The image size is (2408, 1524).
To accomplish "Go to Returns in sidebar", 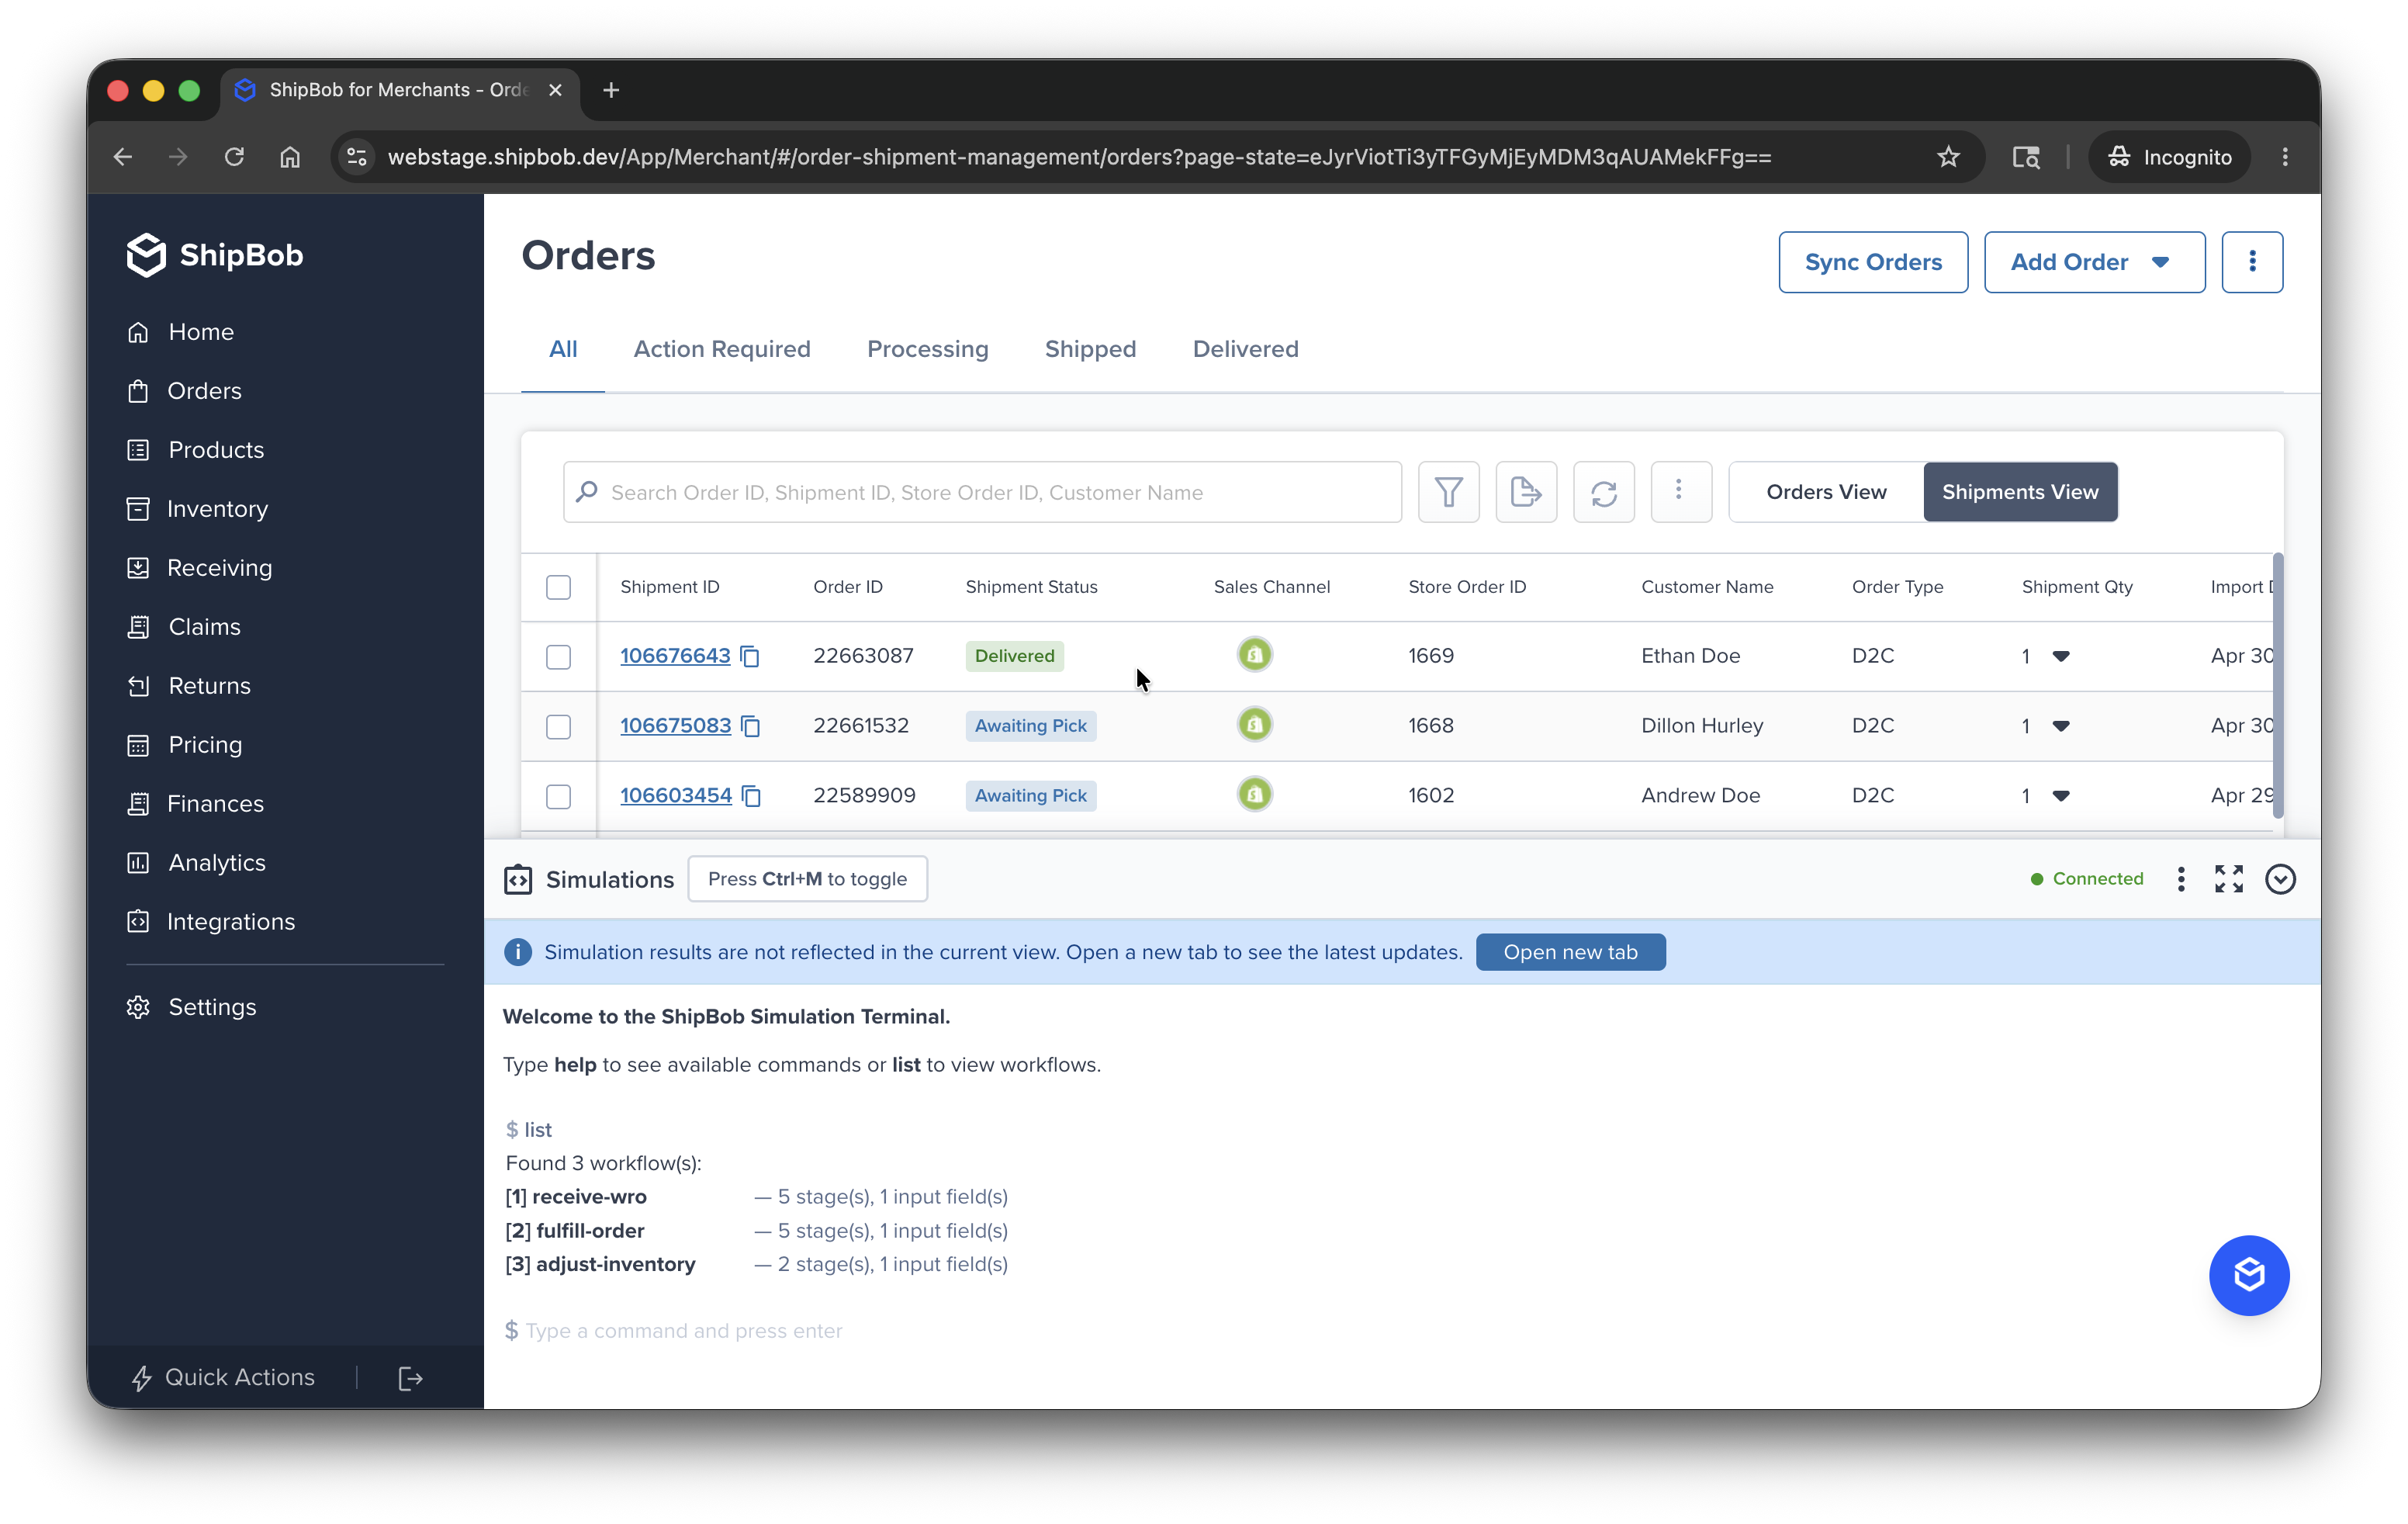I will click(189, 686).
